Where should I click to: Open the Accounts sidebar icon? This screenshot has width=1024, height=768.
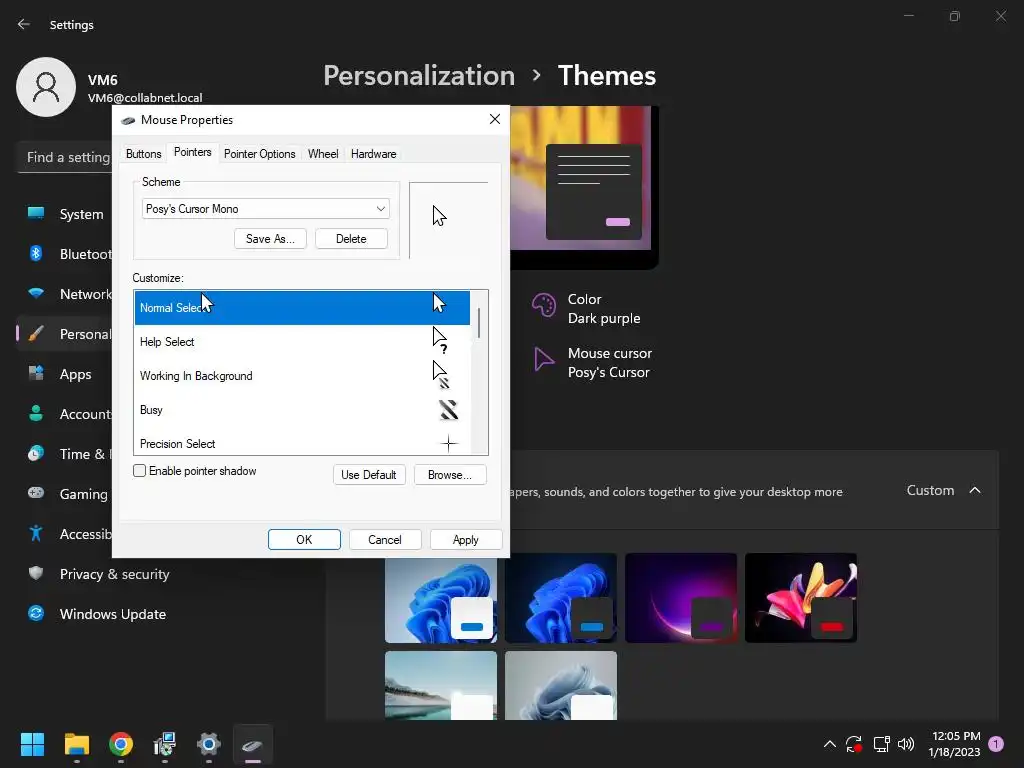point(36,413)
